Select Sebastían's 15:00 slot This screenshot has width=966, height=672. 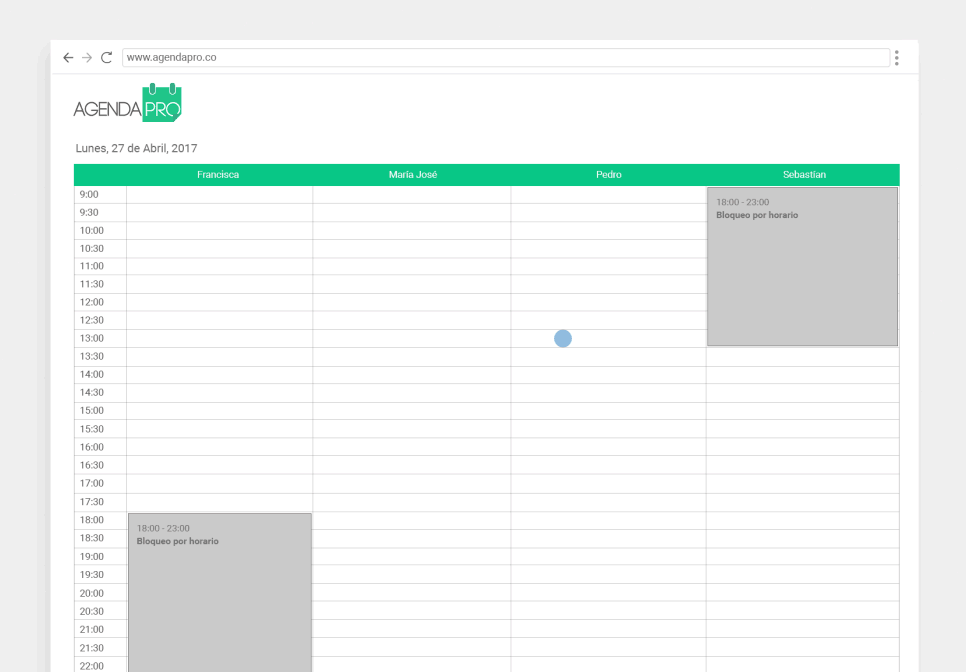coord(803,411)
